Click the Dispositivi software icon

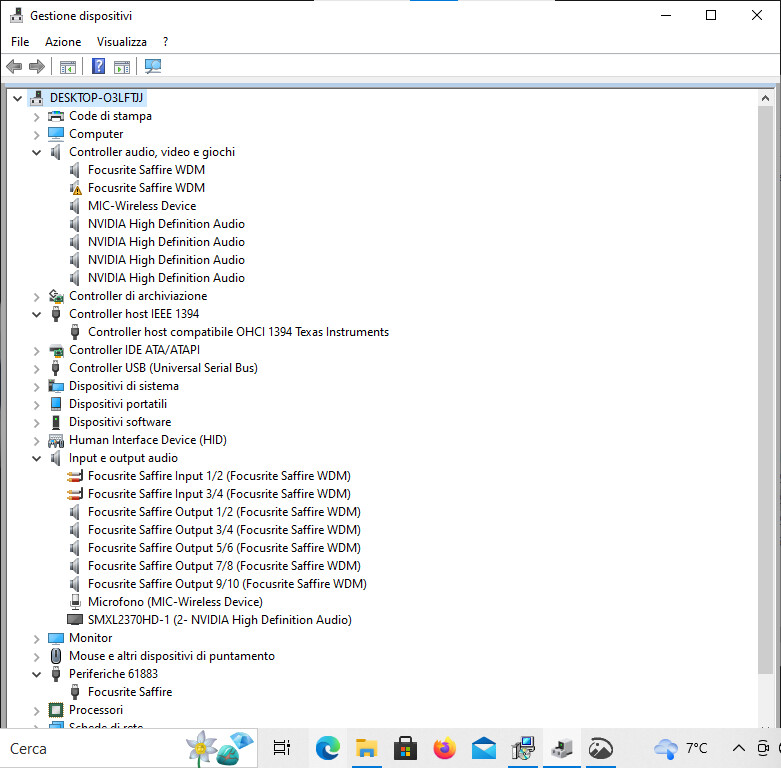pos(56,422)
